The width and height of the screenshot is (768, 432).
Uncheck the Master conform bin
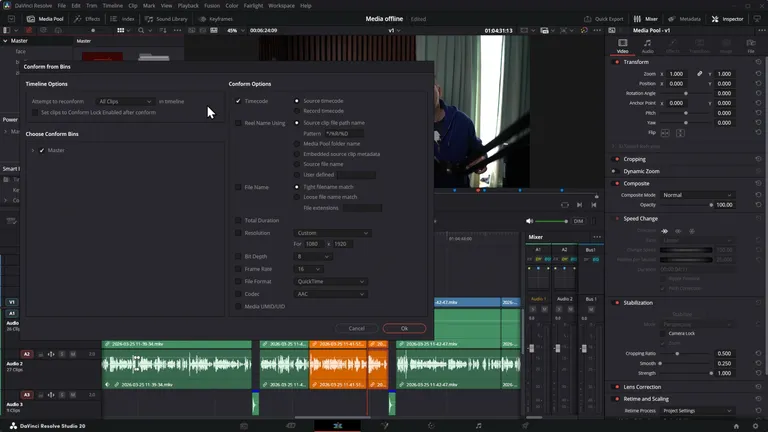[x=42, y=150]
